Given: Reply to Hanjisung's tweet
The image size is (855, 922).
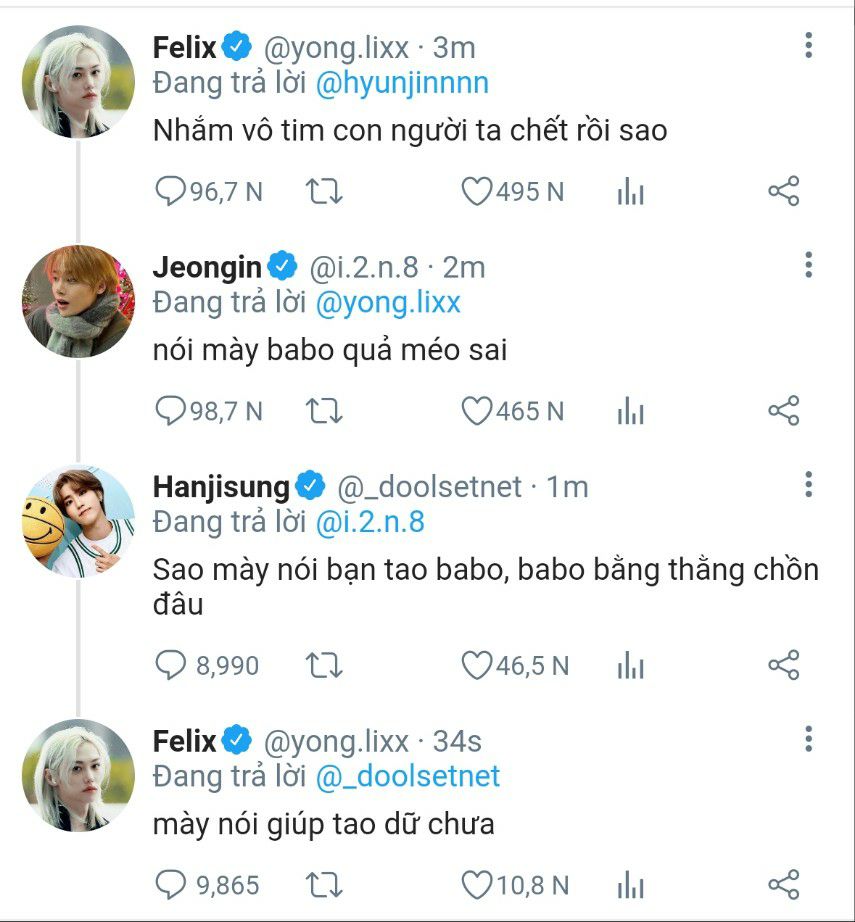Looking at the screenshot, I should click(172, 665).
